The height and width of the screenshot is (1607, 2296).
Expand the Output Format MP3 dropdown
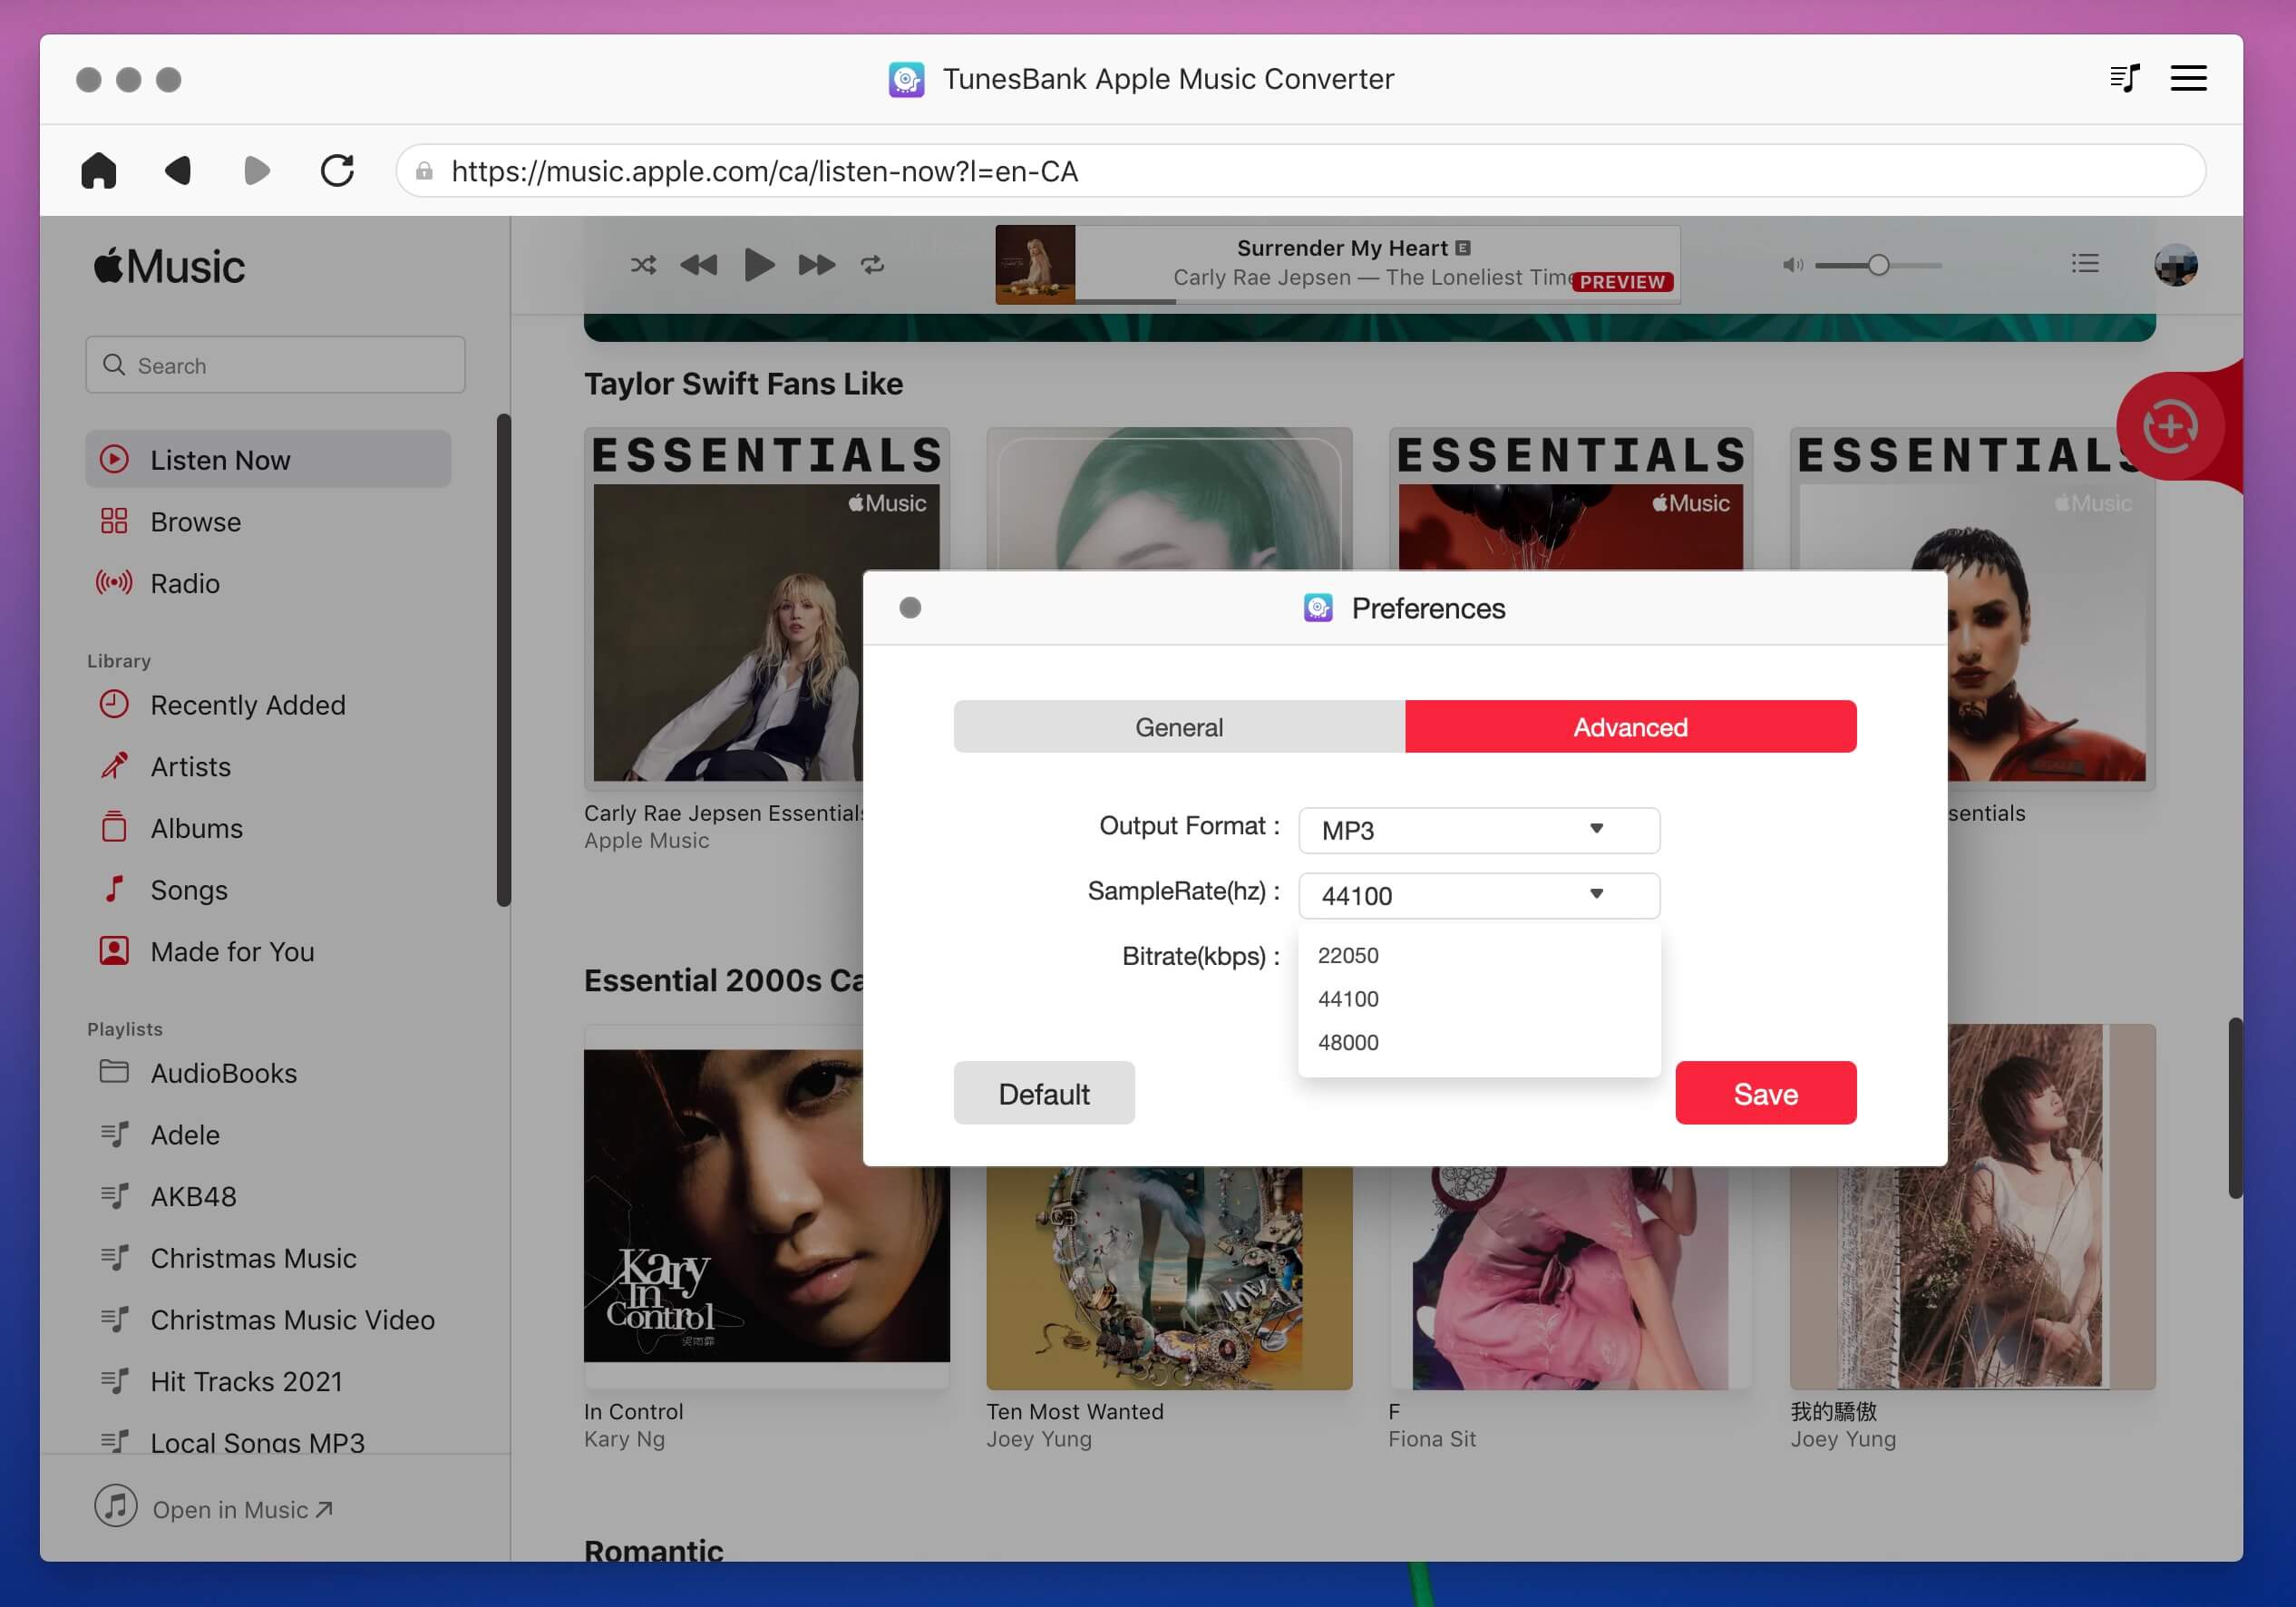pyautogui.click(x=1479, y=830)
